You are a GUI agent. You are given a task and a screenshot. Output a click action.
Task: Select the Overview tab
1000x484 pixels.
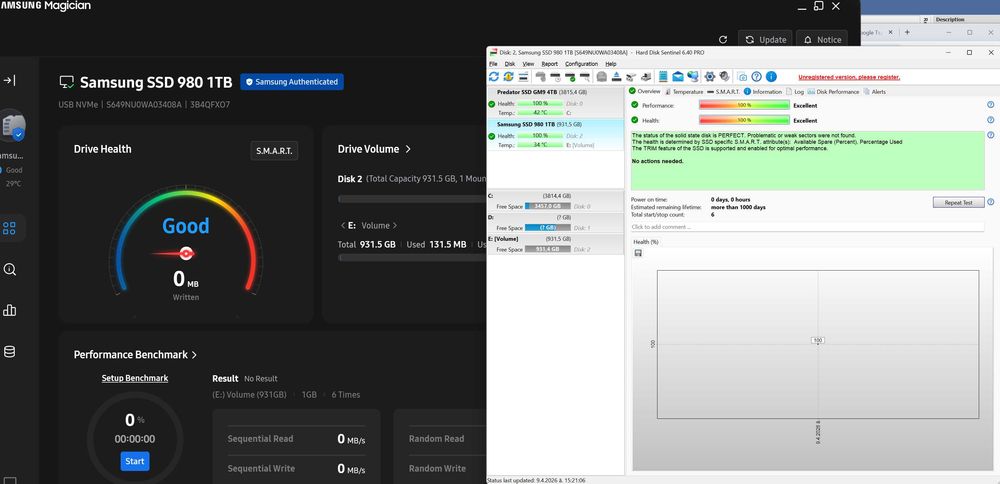coord(645,92)
